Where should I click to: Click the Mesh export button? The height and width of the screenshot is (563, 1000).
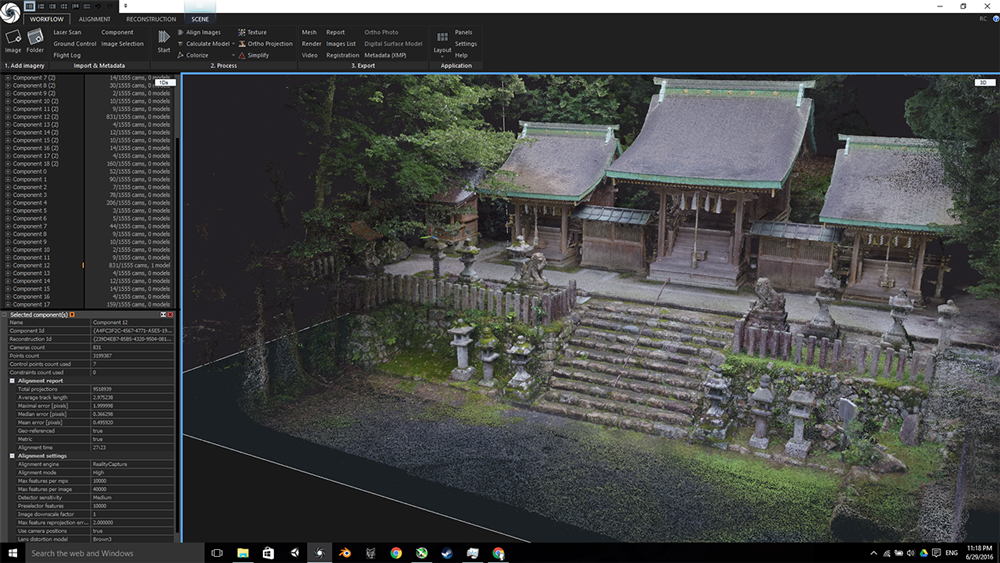309,32
